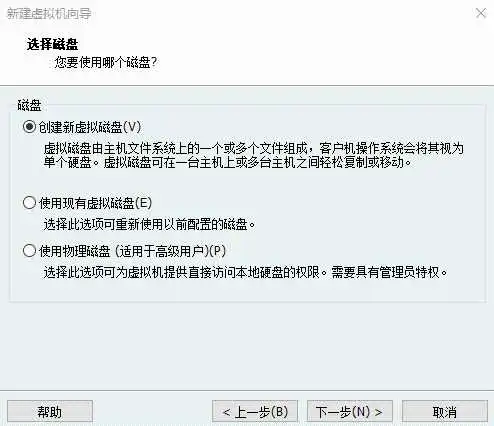Click description 选择此选项可重新使用以前配置的磁盘
This screenshot has height=426, width=494.
149,224
